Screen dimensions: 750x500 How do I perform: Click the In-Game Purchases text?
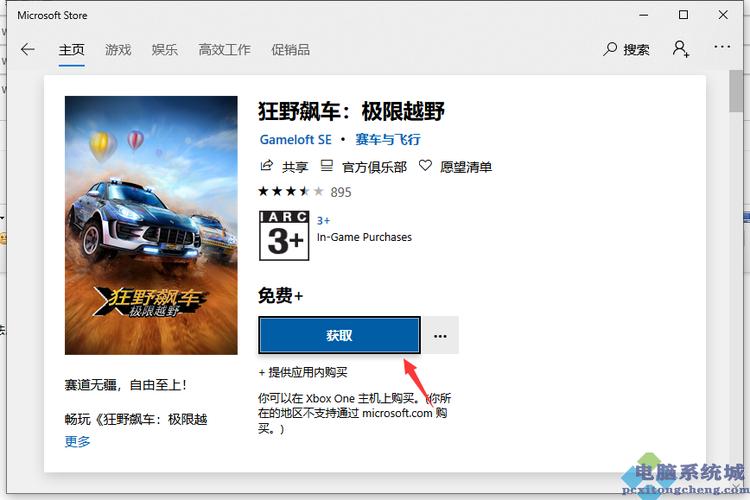tap(364, 237)
